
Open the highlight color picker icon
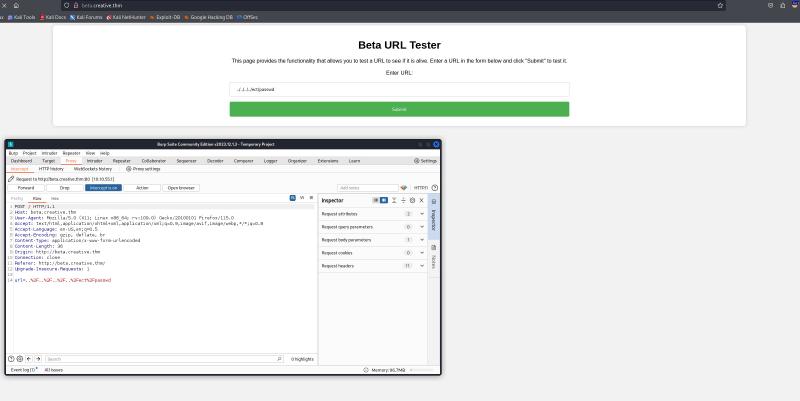404,187
